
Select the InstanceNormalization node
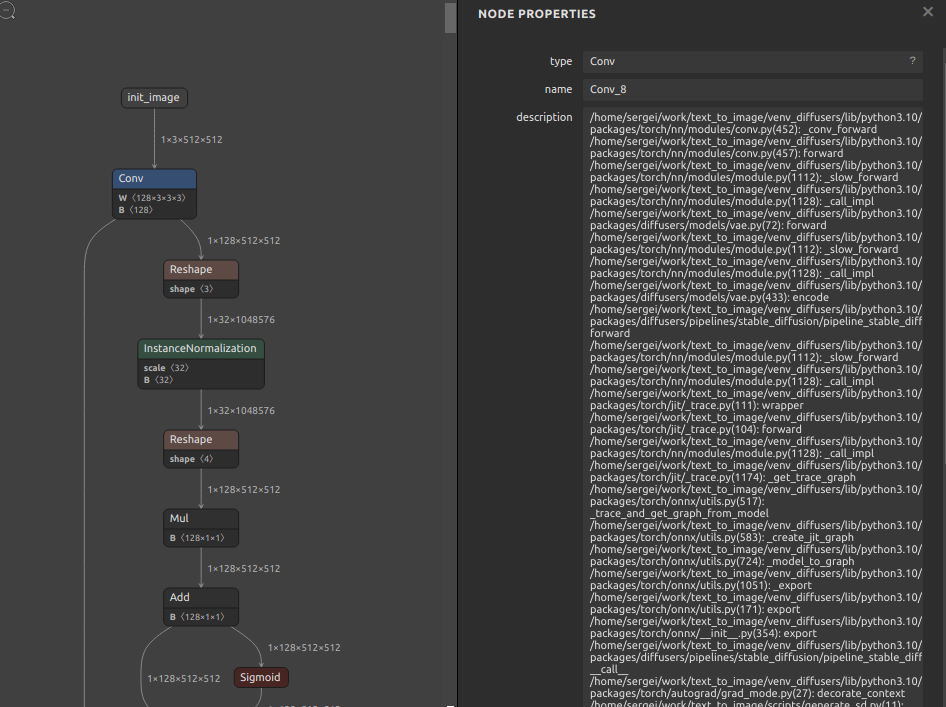[x=201, y=364]
